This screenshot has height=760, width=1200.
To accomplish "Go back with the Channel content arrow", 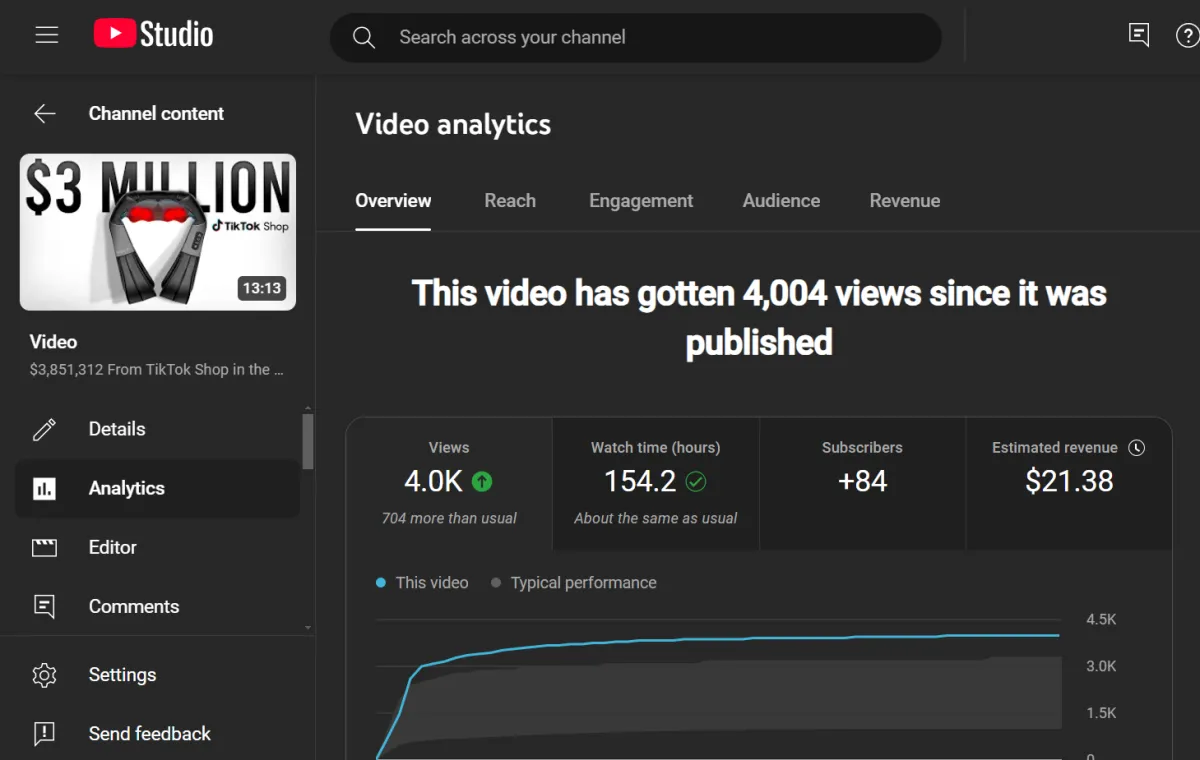I will 45,114.
